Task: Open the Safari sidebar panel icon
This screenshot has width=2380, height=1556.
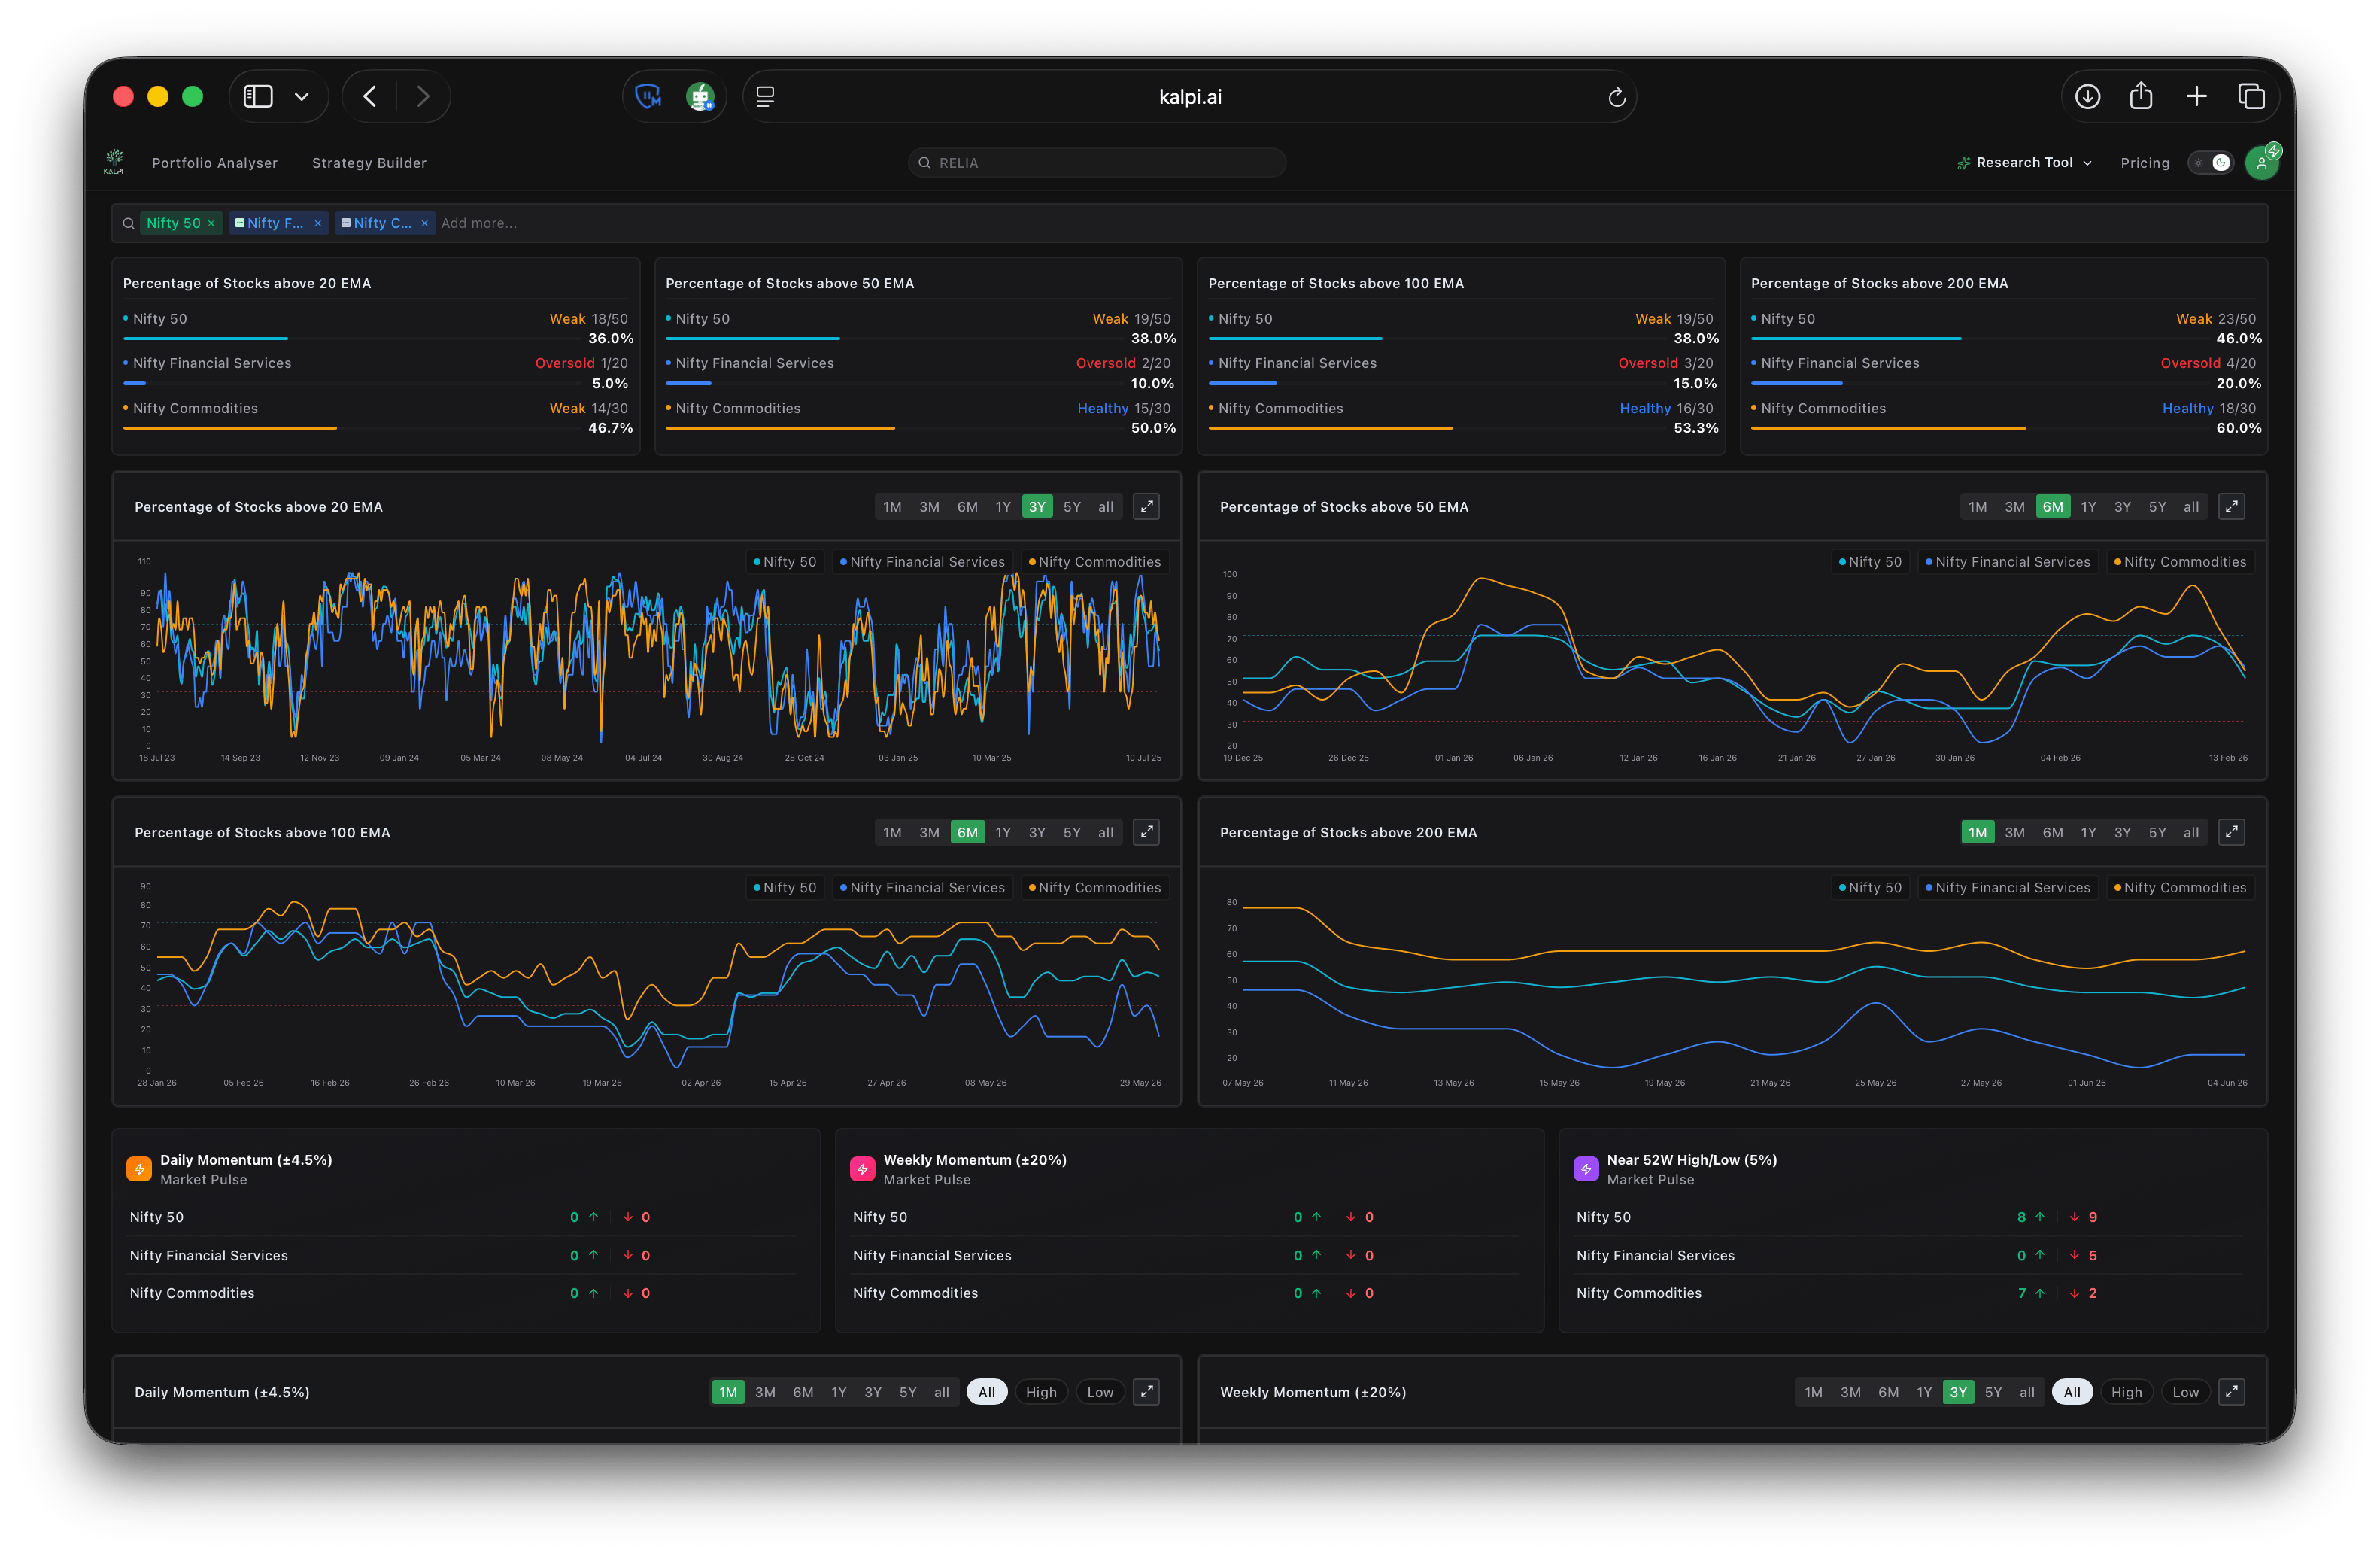Action: point(258,96)
